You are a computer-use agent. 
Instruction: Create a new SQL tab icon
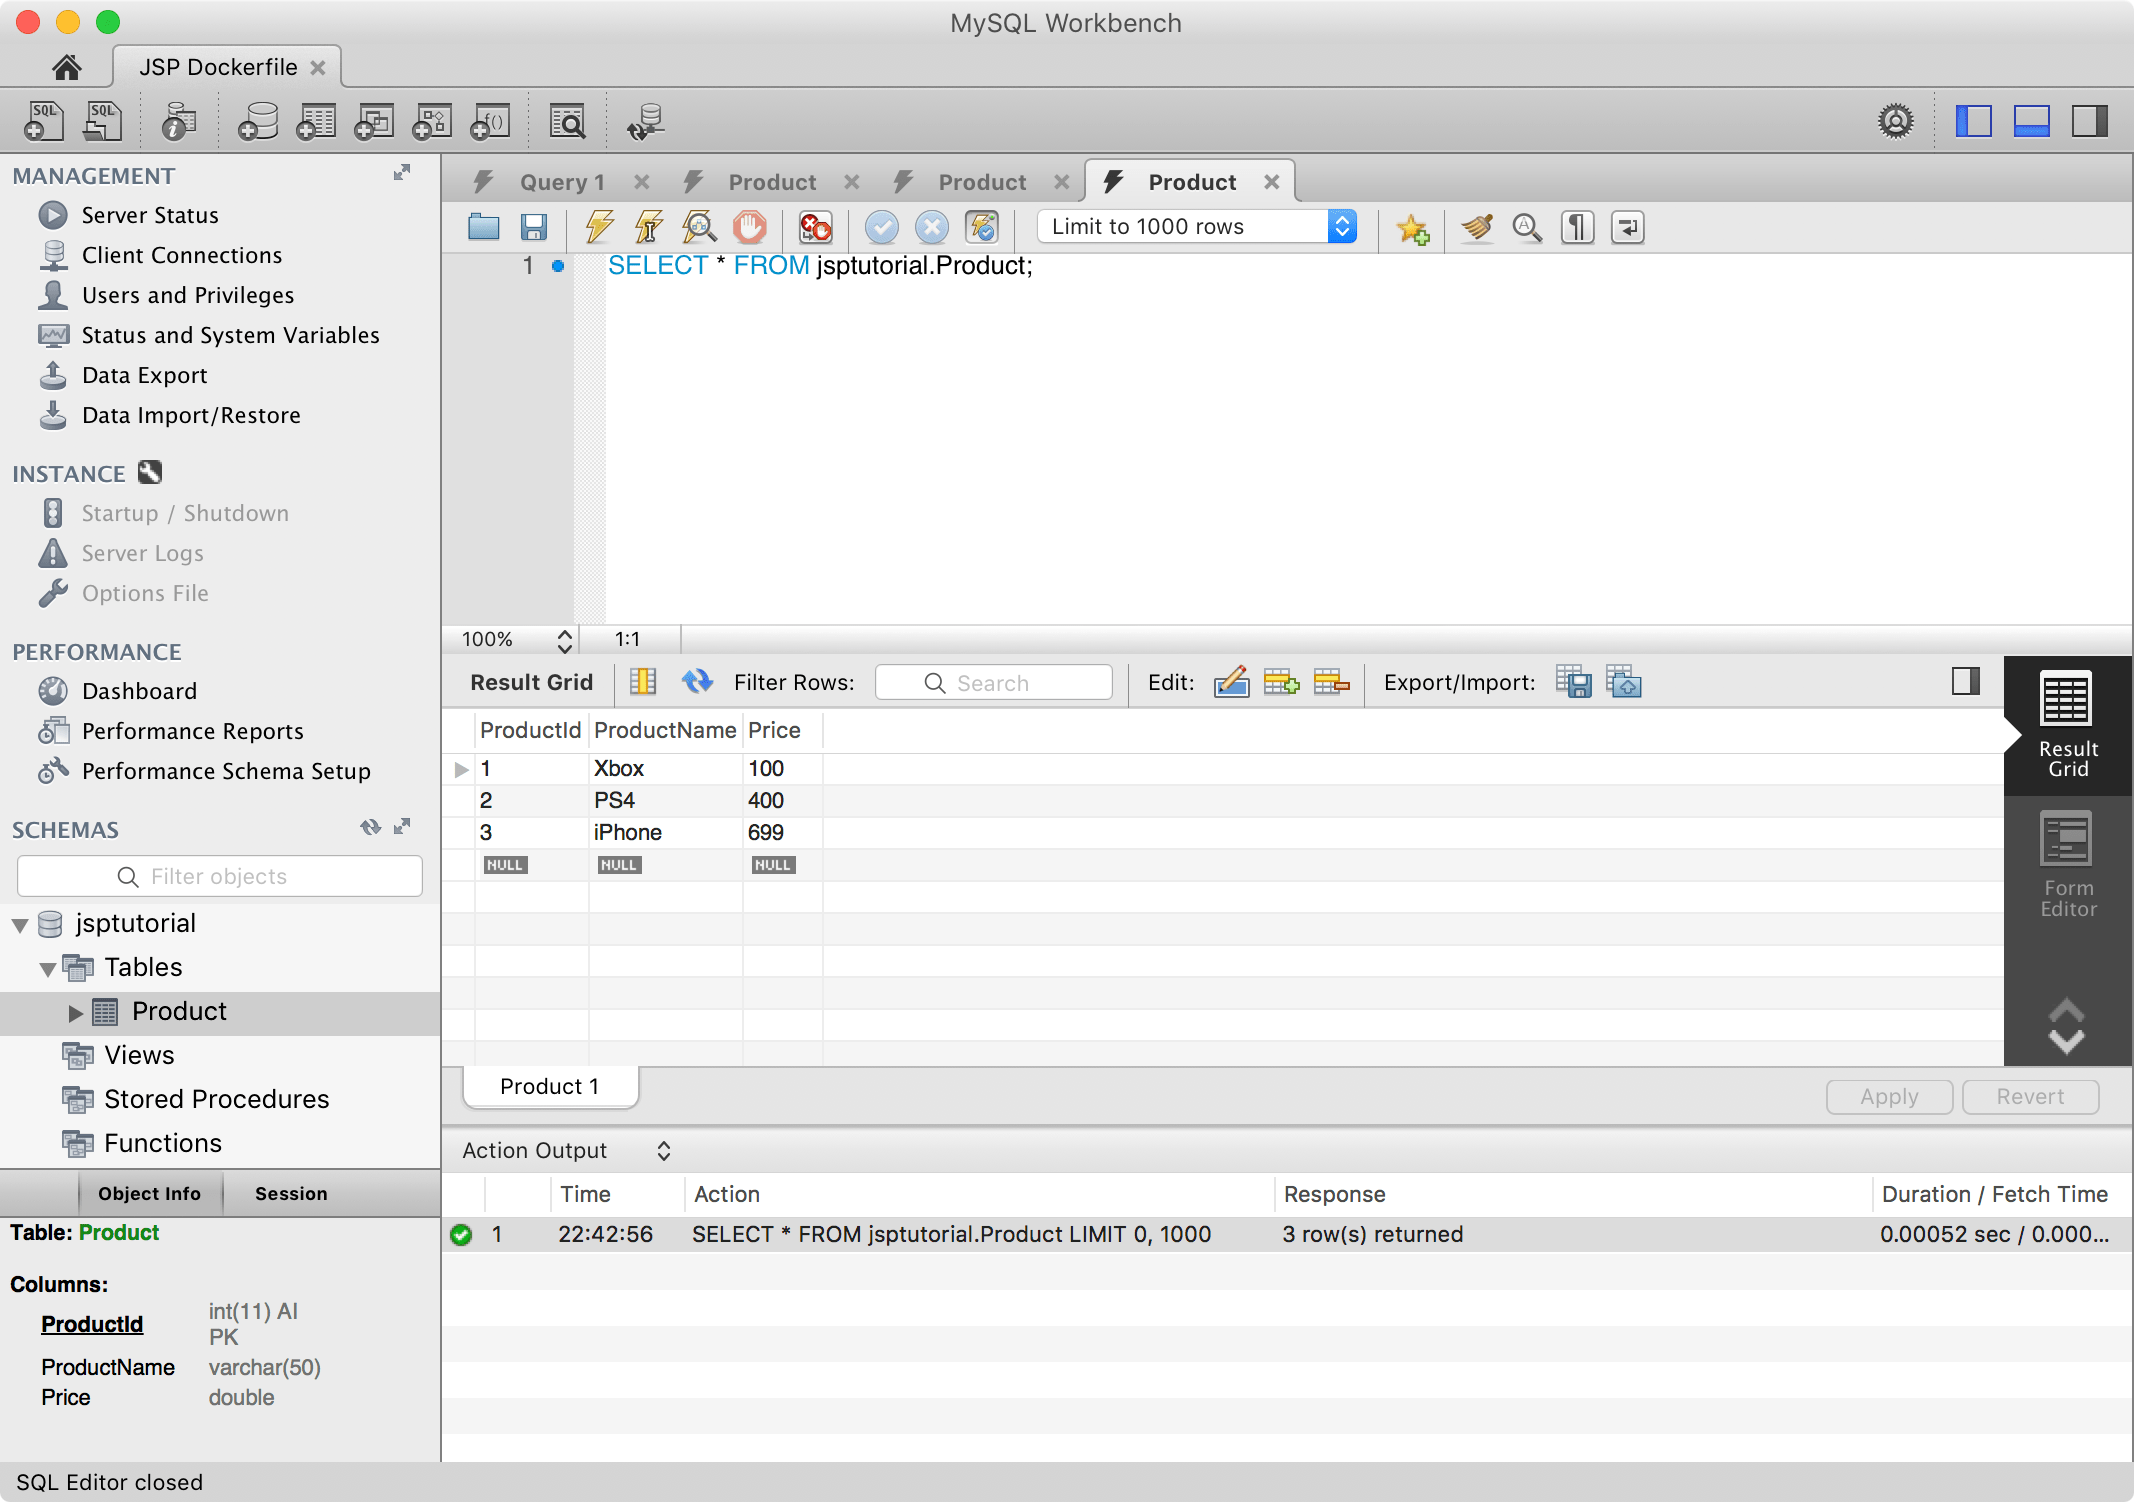pyautogui.click(x=44, y=122)
